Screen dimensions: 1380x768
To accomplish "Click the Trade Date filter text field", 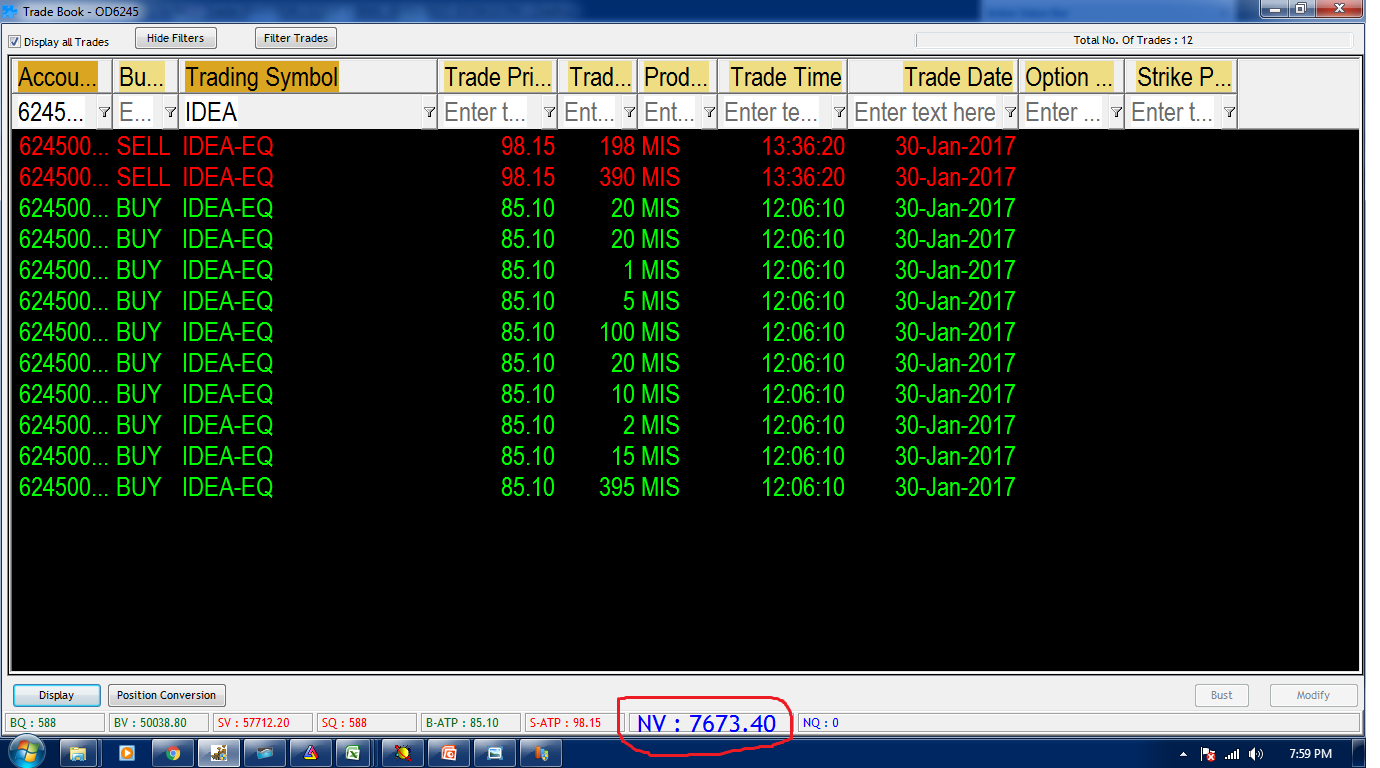I will (x=926, y=113).
